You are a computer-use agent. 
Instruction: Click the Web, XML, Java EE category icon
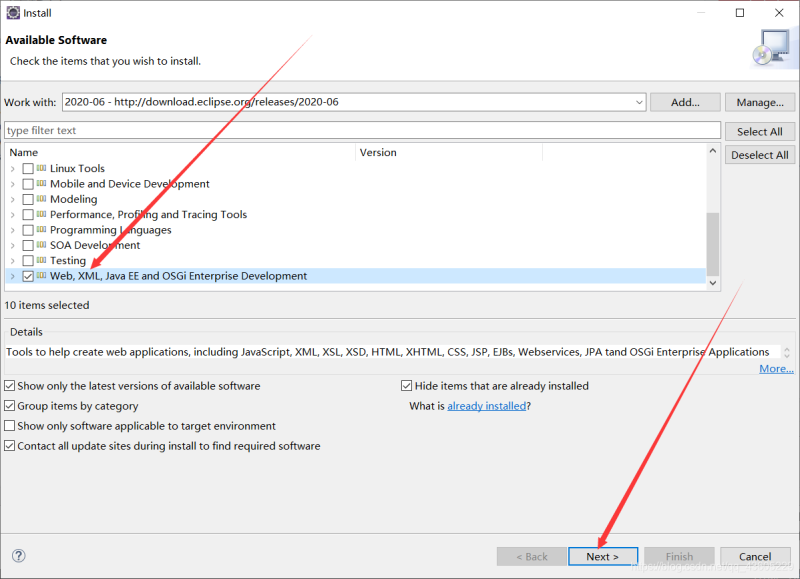(41, 275)
